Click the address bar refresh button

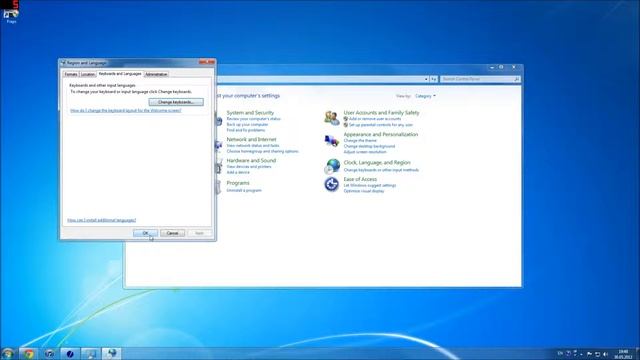(433, 79)
